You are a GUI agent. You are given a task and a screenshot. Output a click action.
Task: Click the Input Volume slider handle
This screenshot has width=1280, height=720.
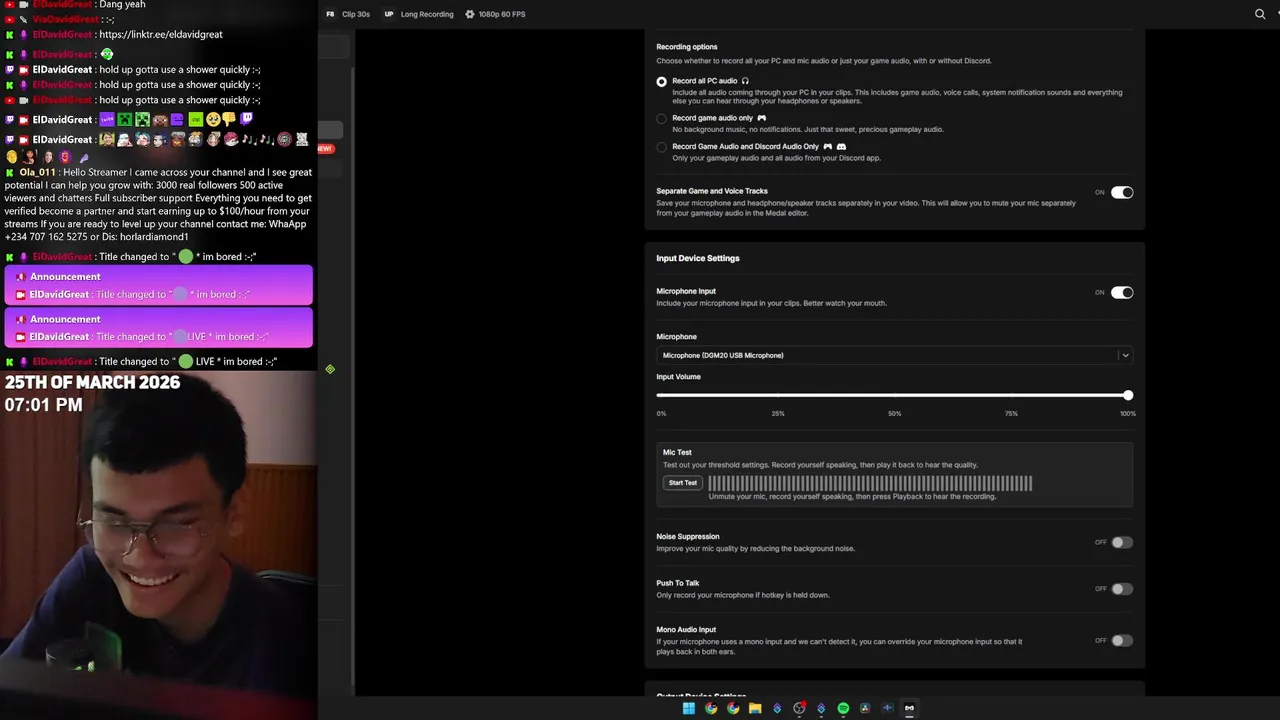click(x=1128, y=395)
